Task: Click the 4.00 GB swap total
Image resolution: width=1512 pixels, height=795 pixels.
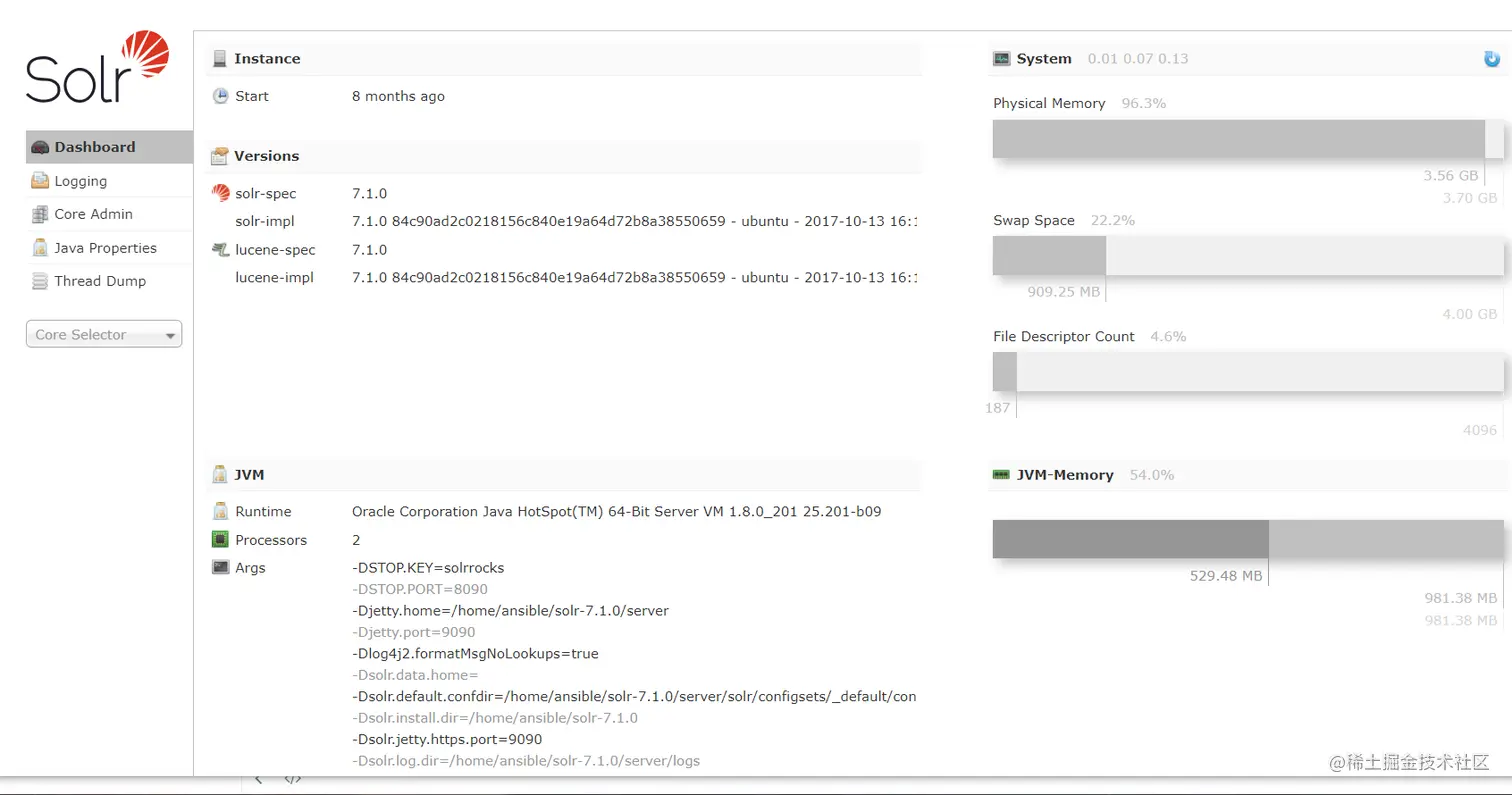Action: tap(1470, 314)
